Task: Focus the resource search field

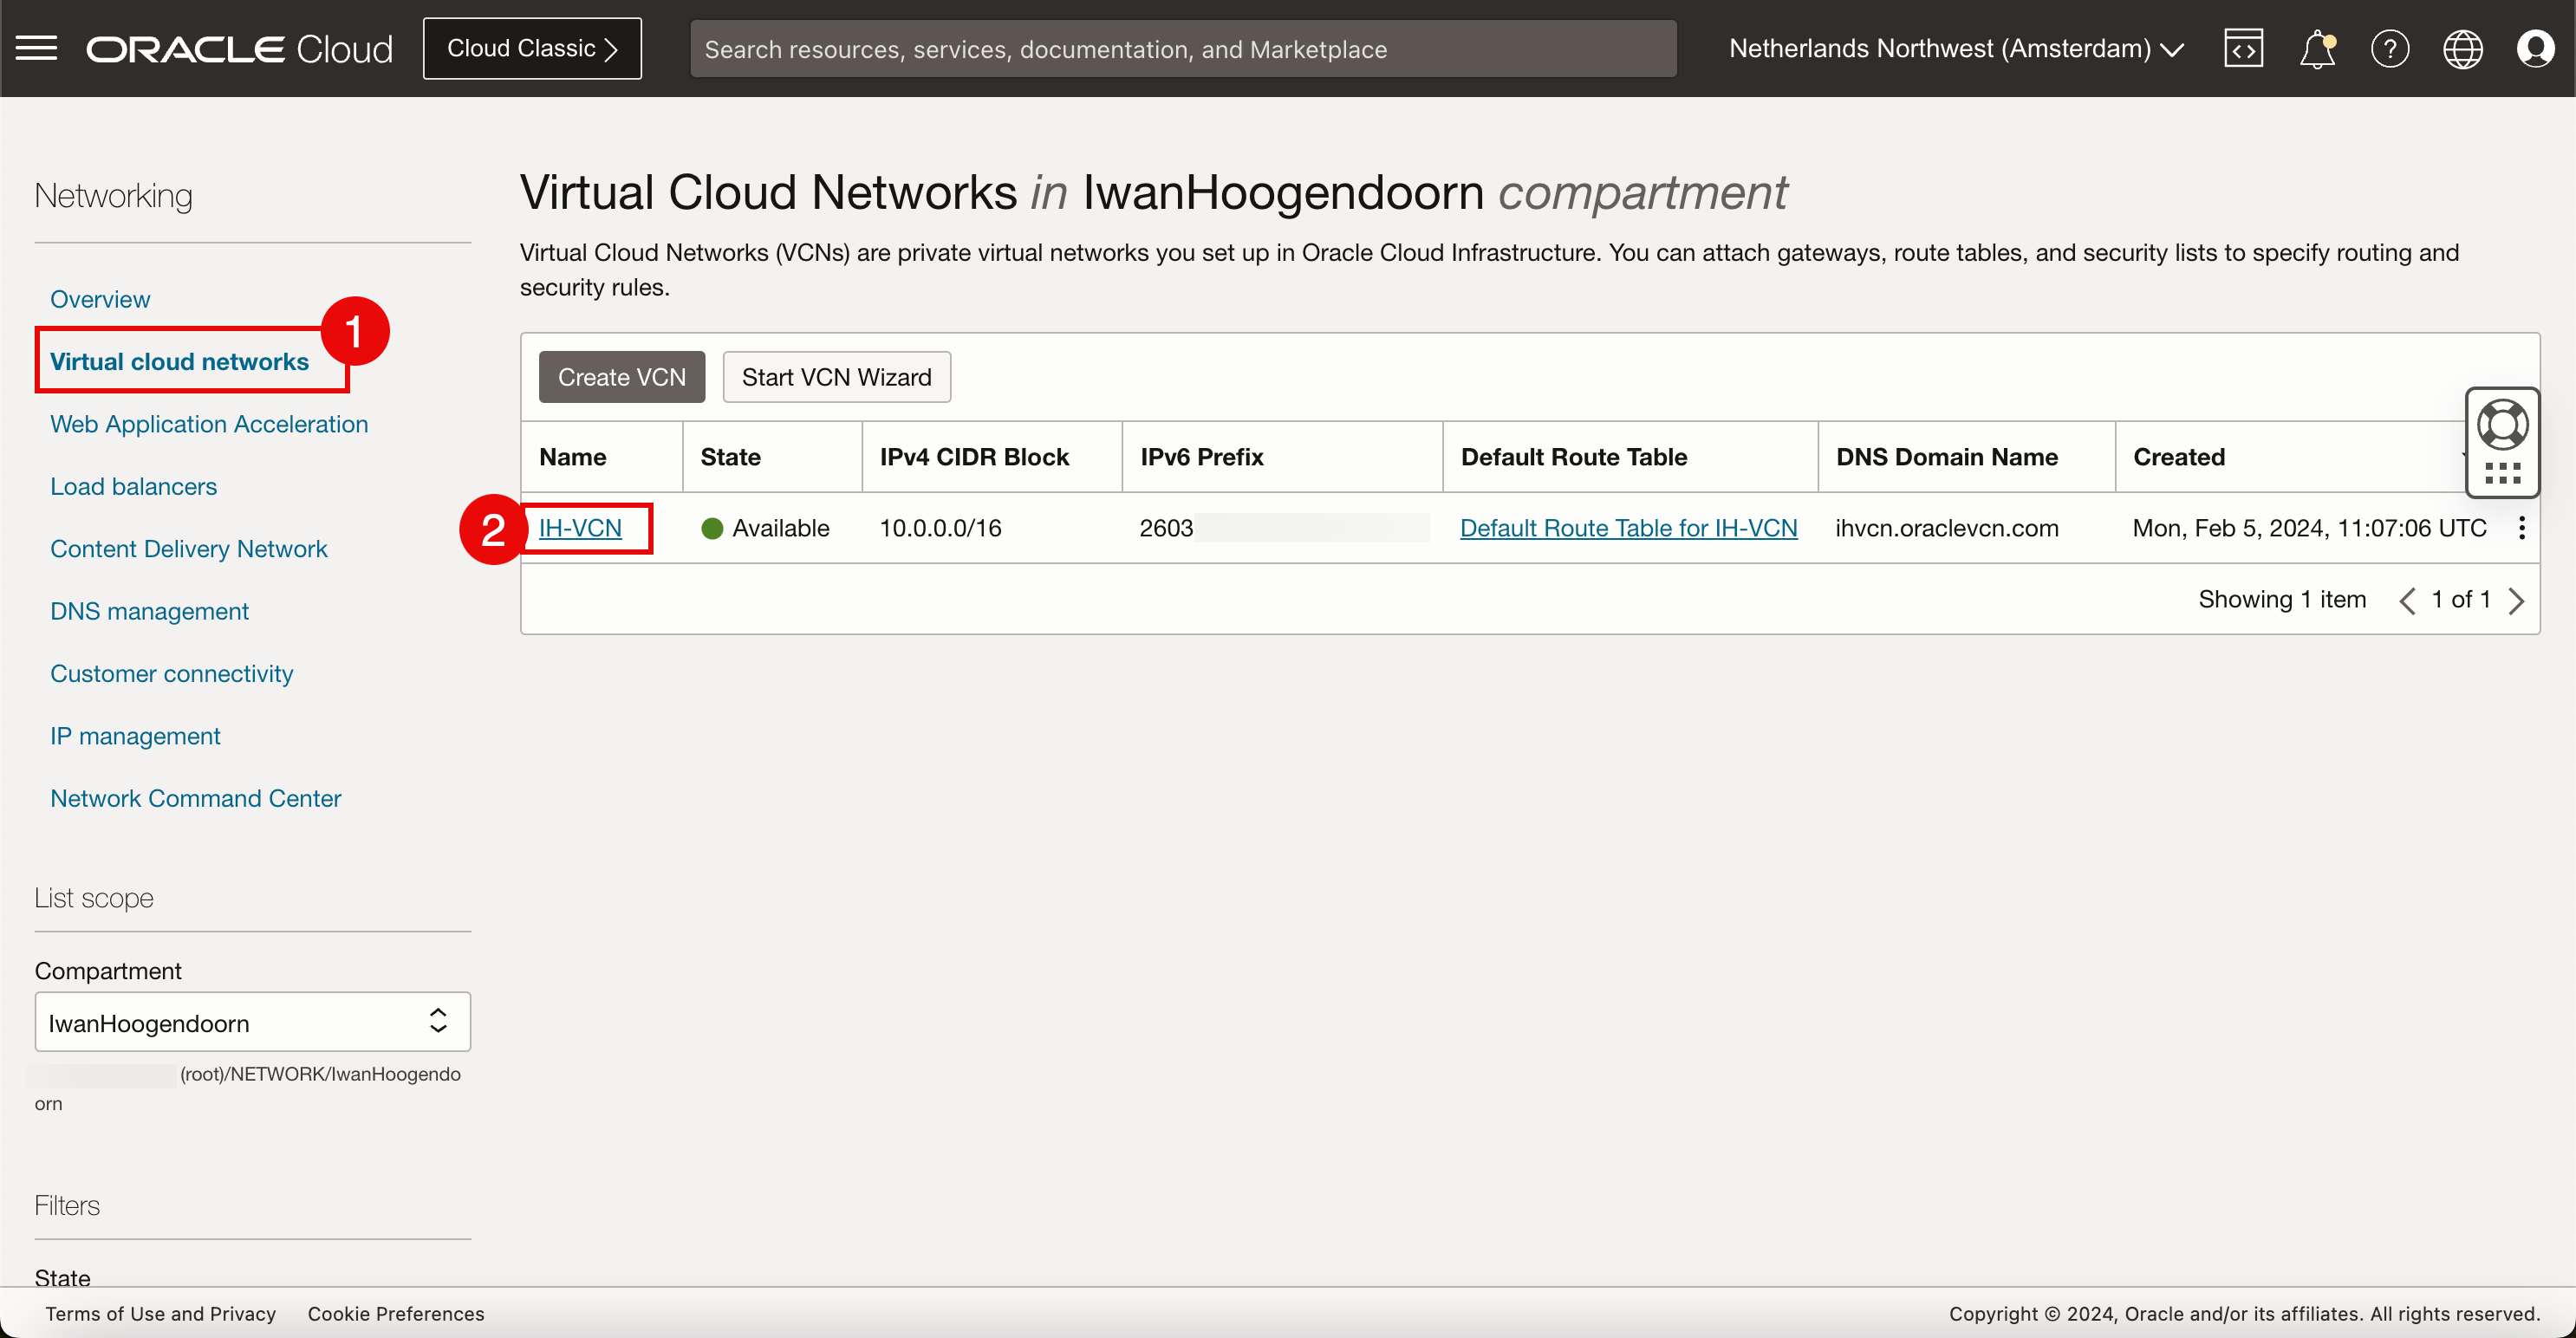Action: coord(1182,48)
